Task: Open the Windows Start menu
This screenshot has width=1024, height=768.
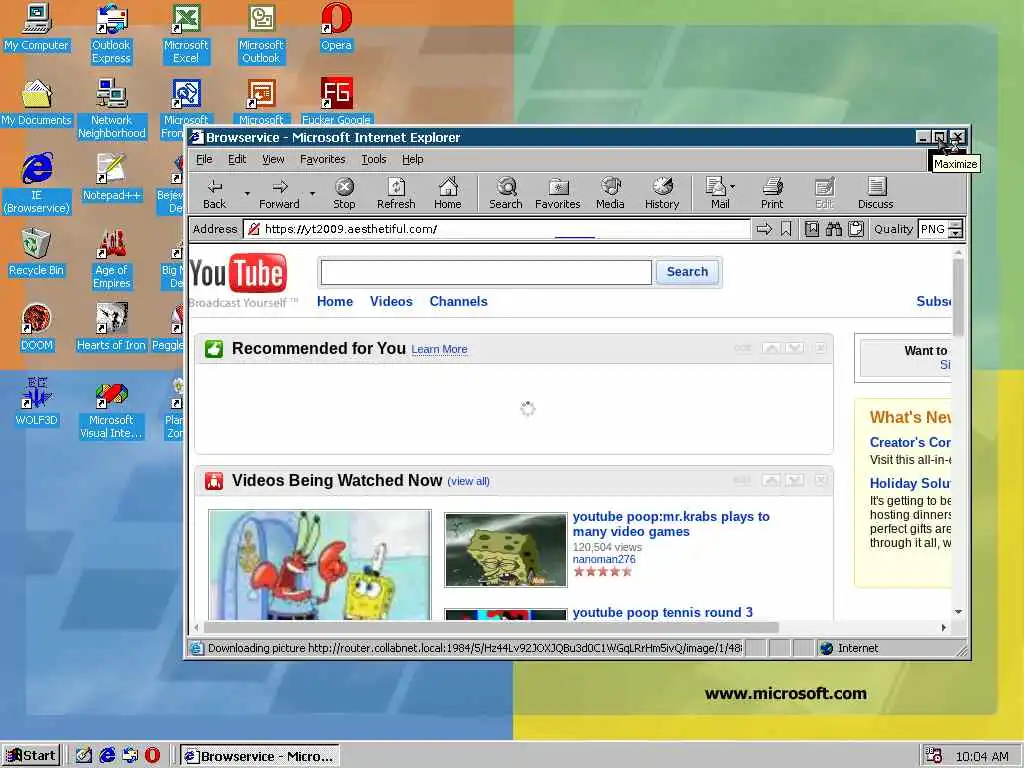Action: click(x=31, y=756)
